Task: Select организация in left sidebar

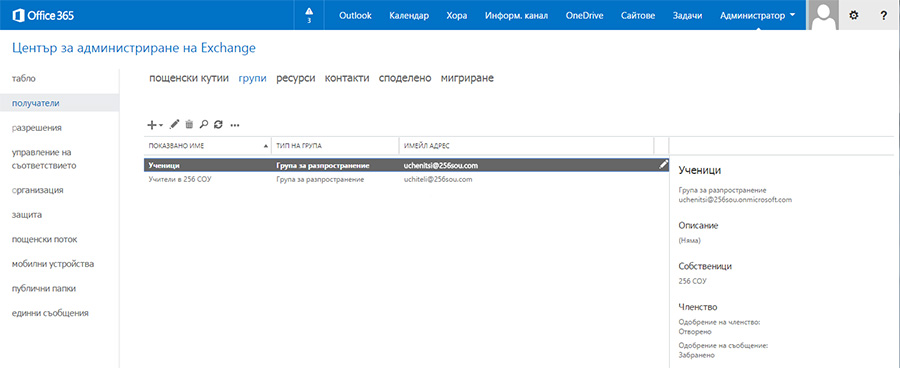Action: tap(37, 190)
